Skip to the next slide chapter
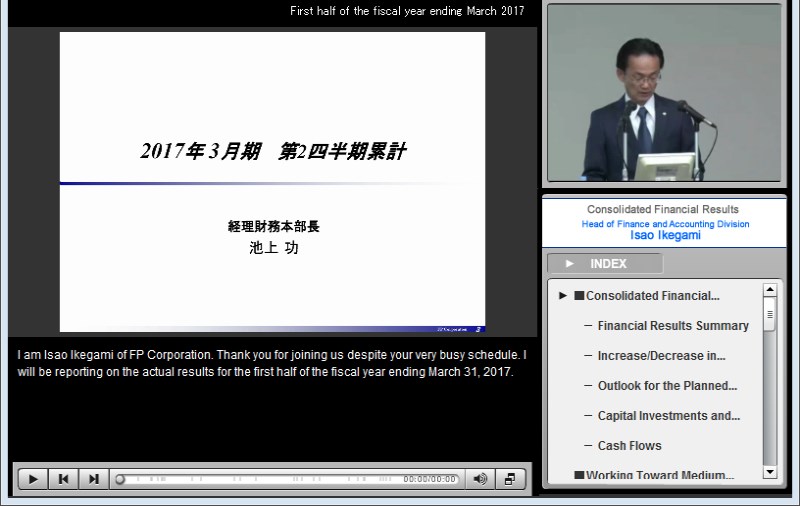Screen dimensions: 800x506 click(93, 479)
